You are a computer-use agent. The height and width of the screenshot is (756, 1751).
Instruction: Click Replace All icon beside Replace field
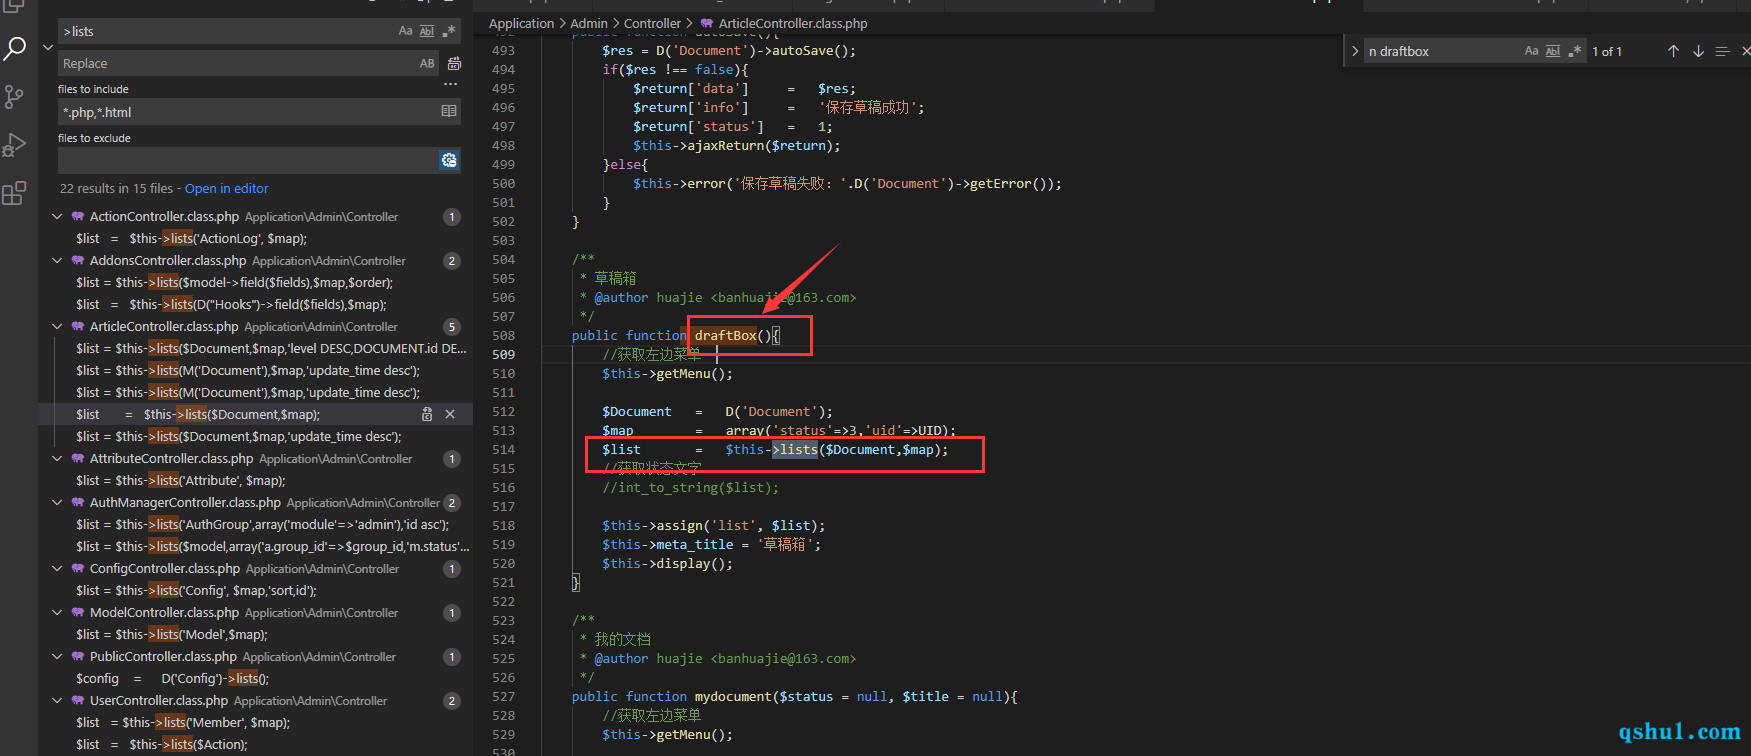pos(454,63)
